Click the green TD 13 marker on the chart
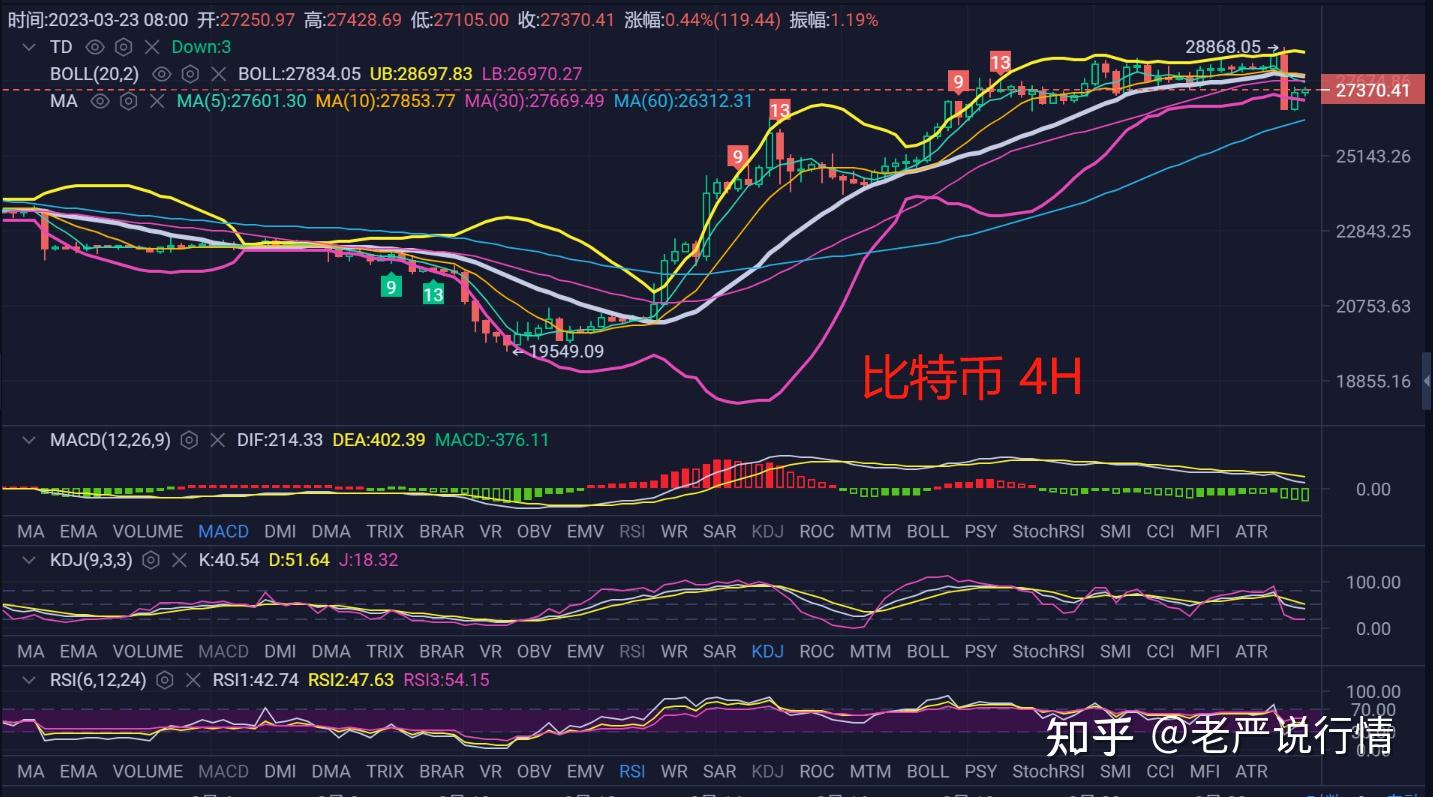The image size is (1433, 797). (432, 294)
